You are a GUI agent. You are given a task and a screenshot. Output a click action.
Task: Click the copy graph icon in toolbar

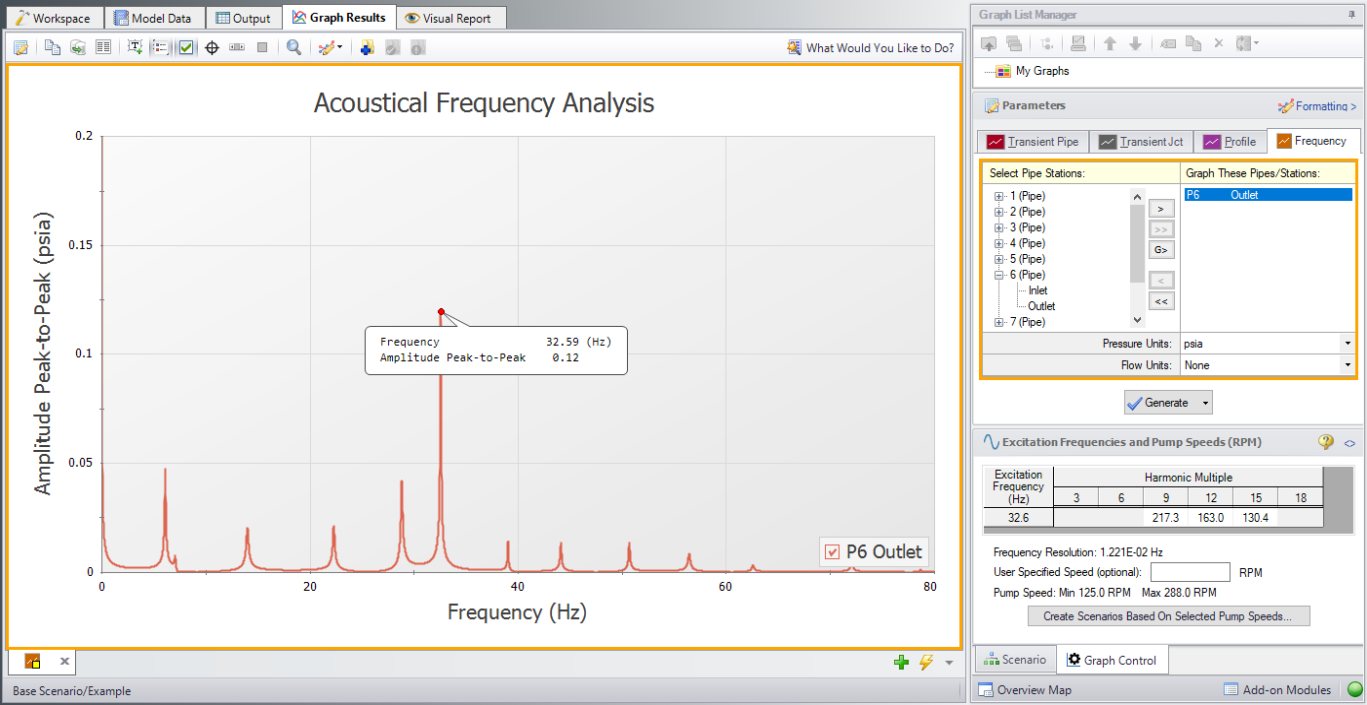(51, 47)
